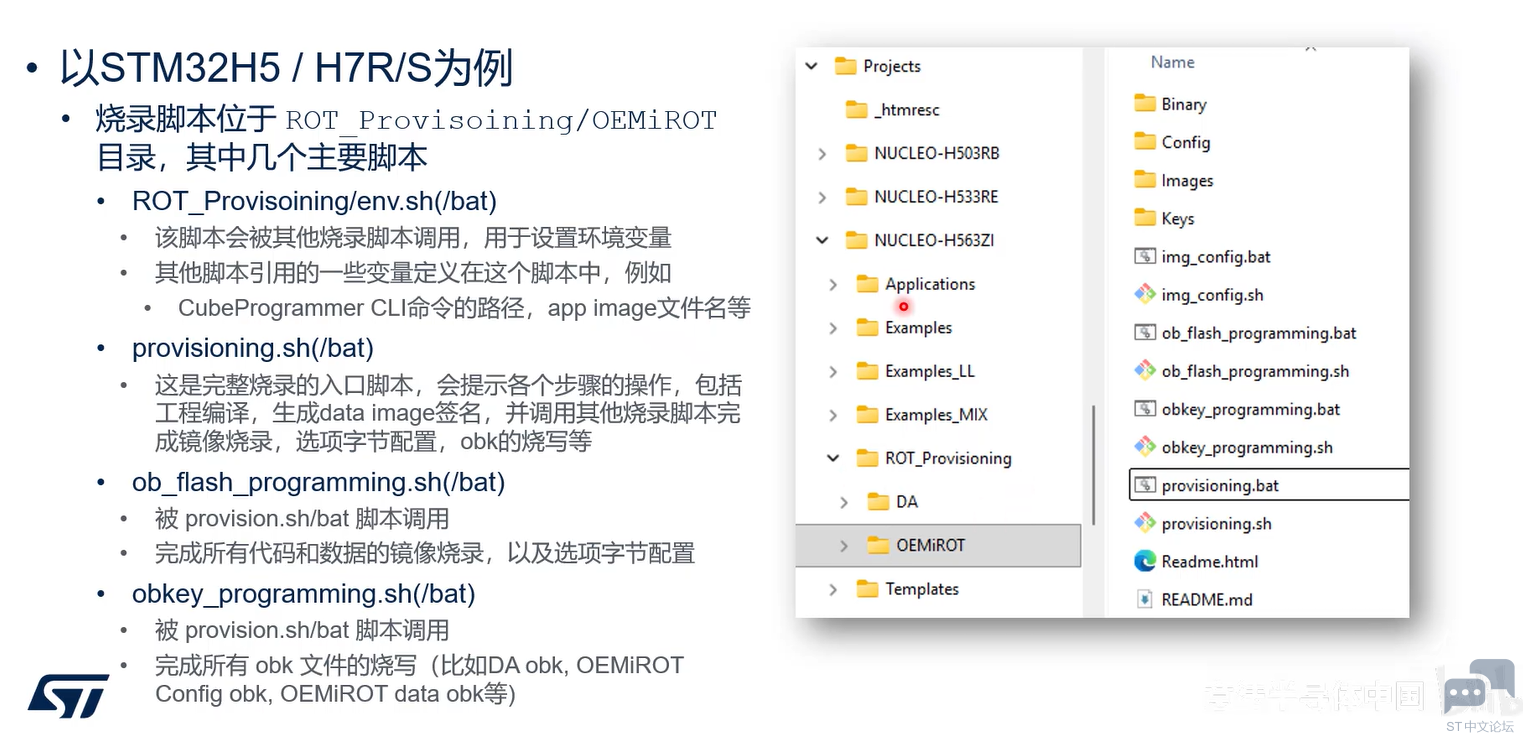Image resolution: width=1523 pixels, height=742 pixels.
Task: Click the OEMiROT folder icon in tree
Action: (x=878, y=545)
